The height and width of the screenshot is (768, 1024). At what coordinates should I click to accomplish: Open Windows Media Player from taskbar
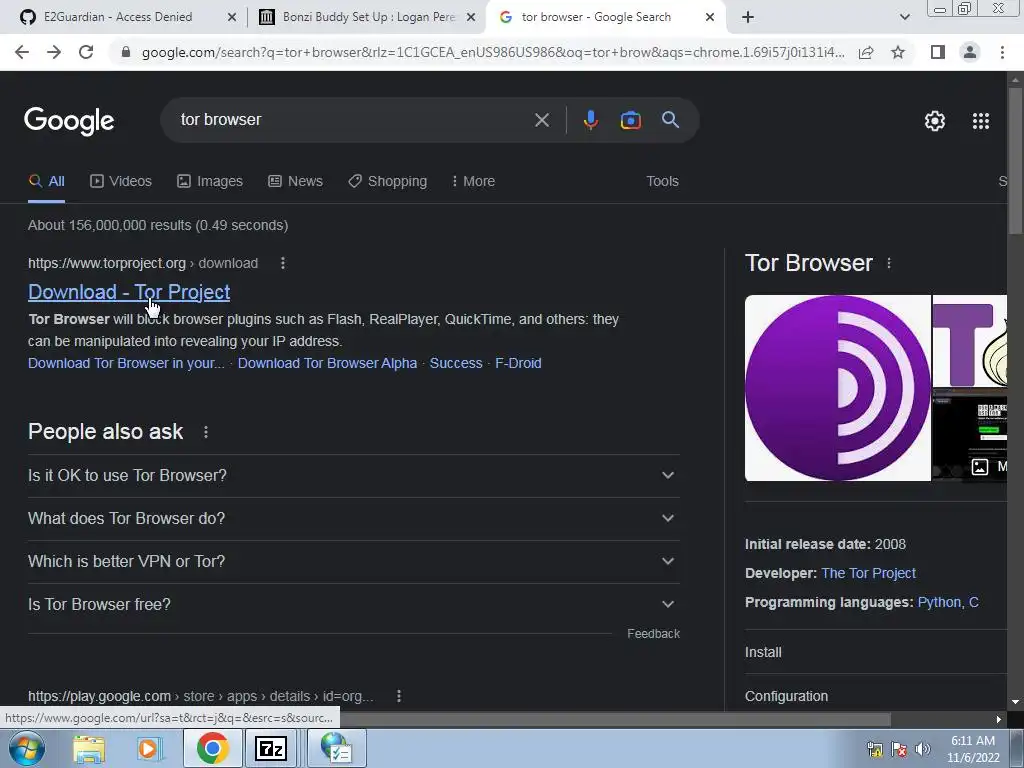coord(150,748)
